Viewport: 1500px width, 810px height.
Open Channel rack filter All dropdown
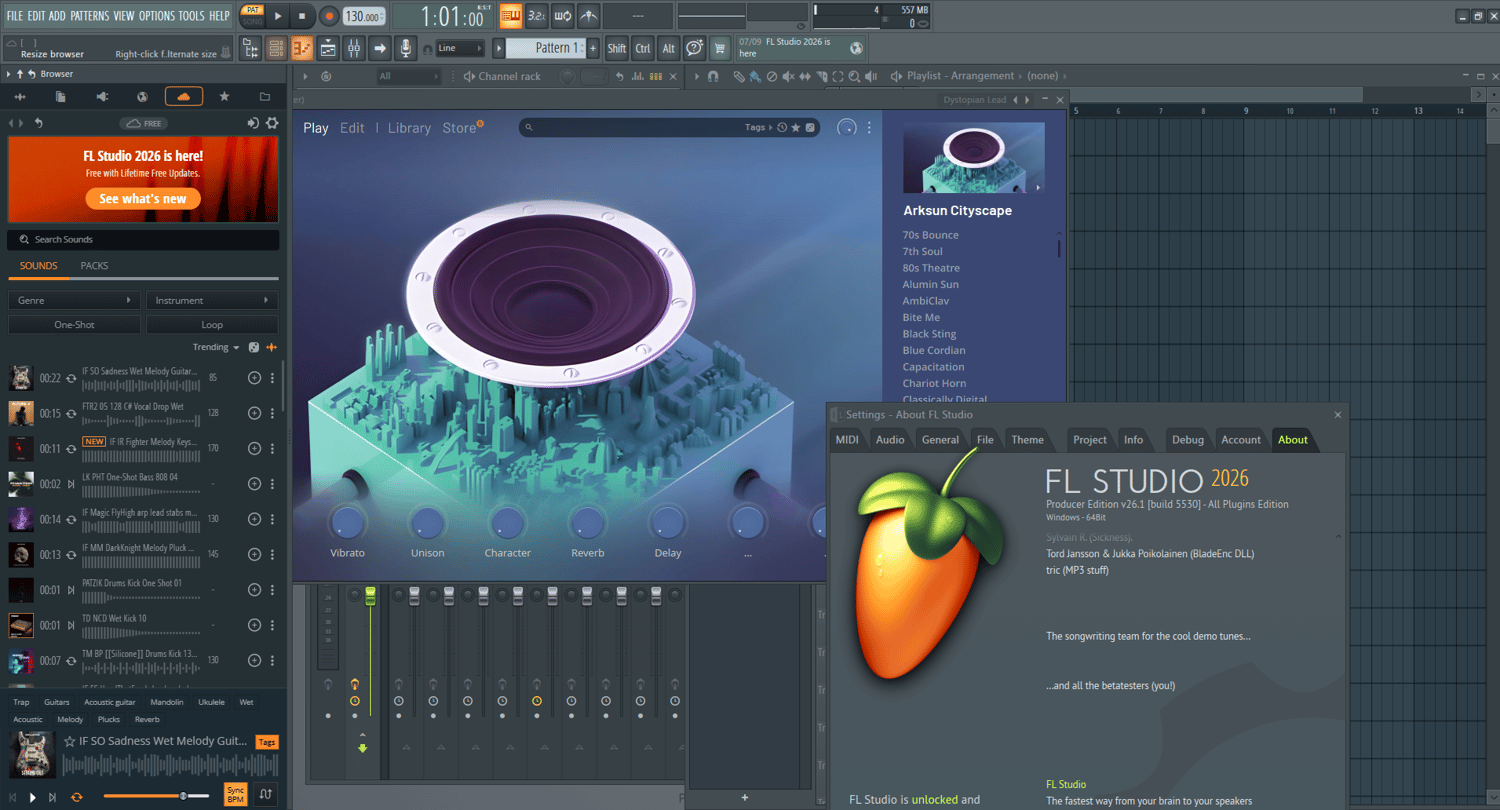[x=408, y=76]
